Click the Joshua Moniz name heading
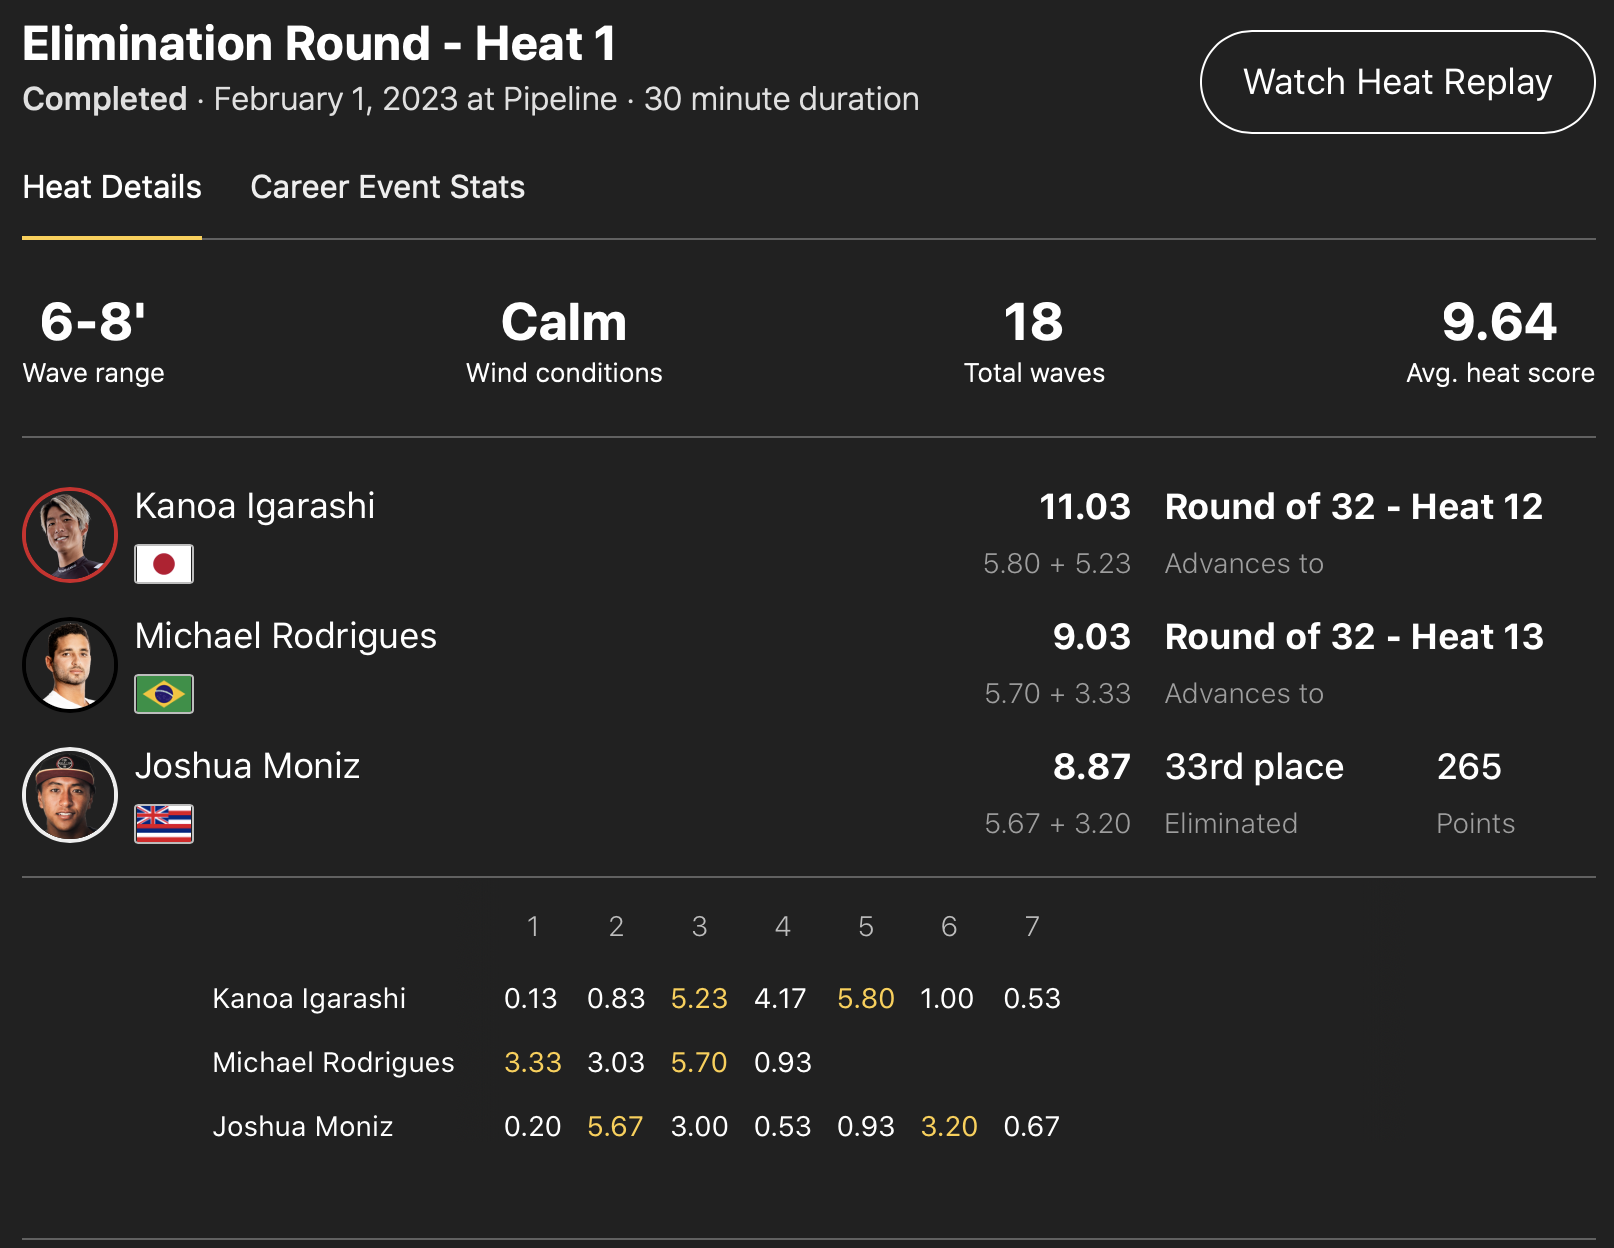Image resolution: width=1614 pixels, height=1248 pixels. point(247,766)
